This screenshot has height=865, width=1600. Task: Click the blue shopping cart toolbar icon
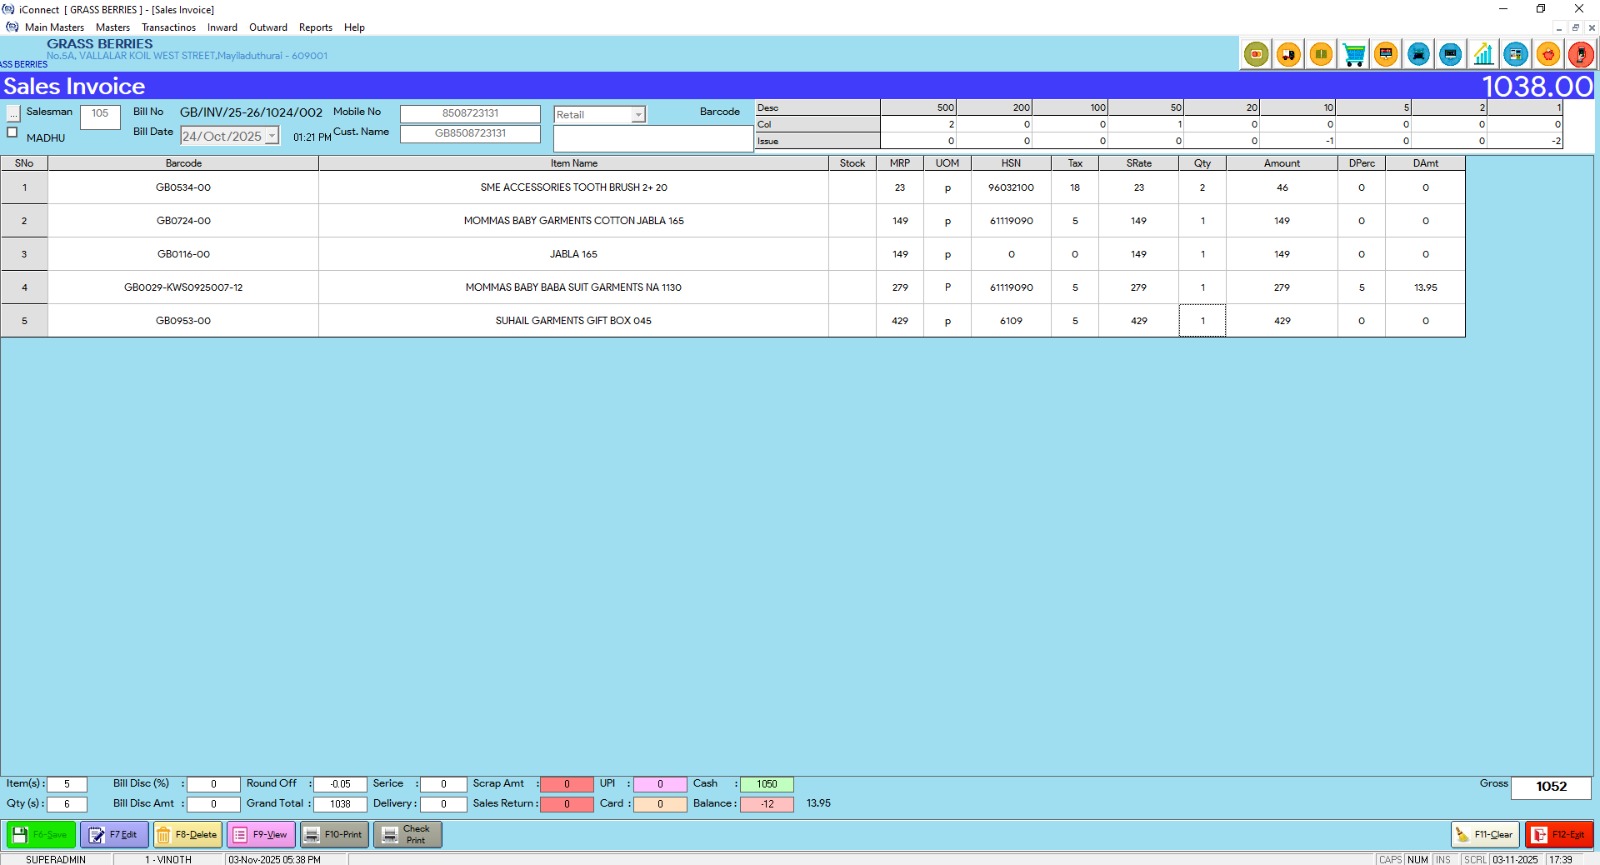[1353, 55]
